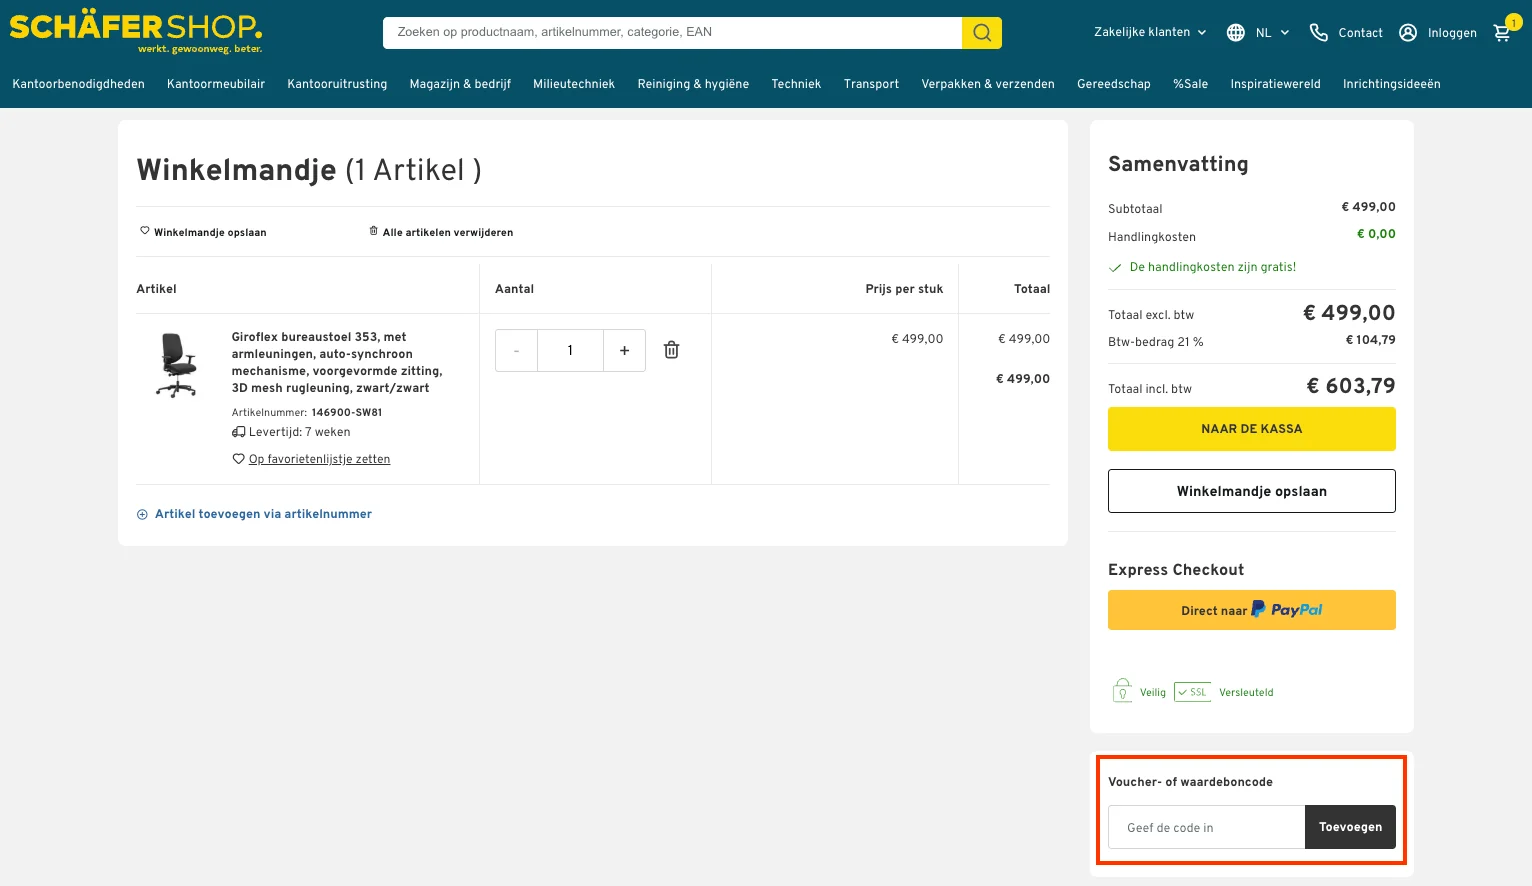1532x886 pixels.
Task: Click Direct naar PayPal button
Action: click(1251, 610)
